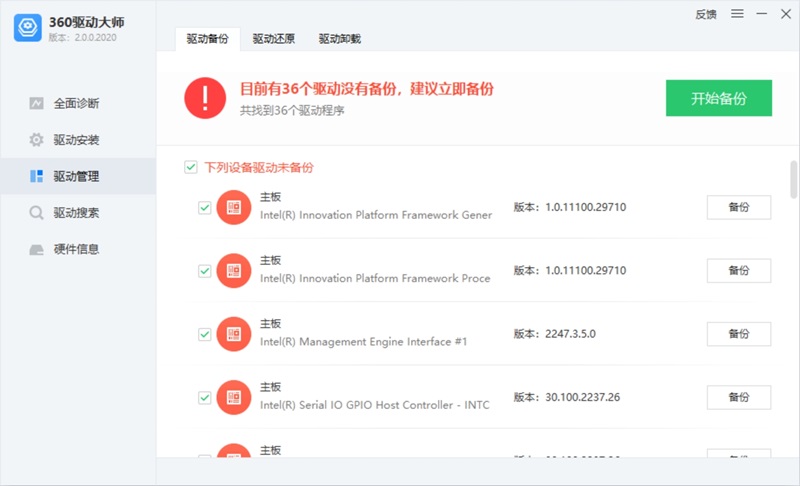Click motherboard icon for Innovation Platform Framework Gener
This screenshot has width=800, height=486.
[x=234, y=208]
